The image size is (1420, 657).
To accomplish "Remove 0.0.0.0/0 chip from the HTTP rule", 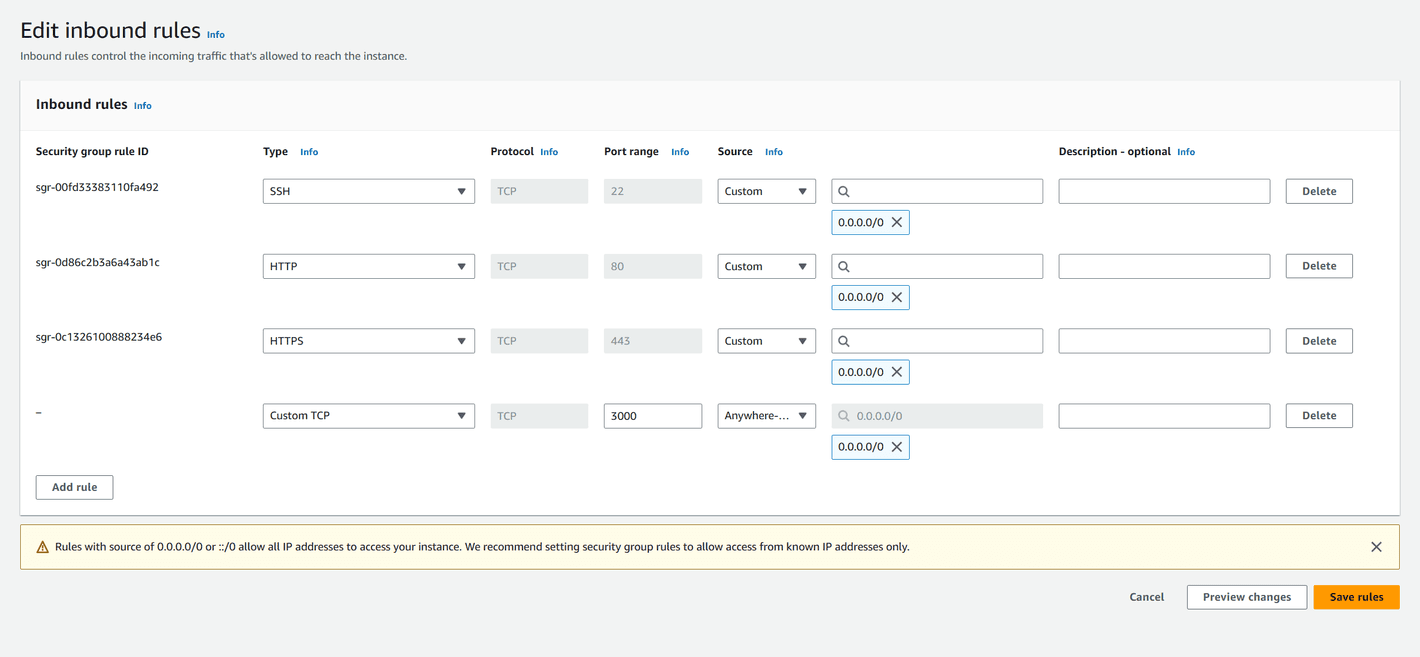I will [897, 297].
